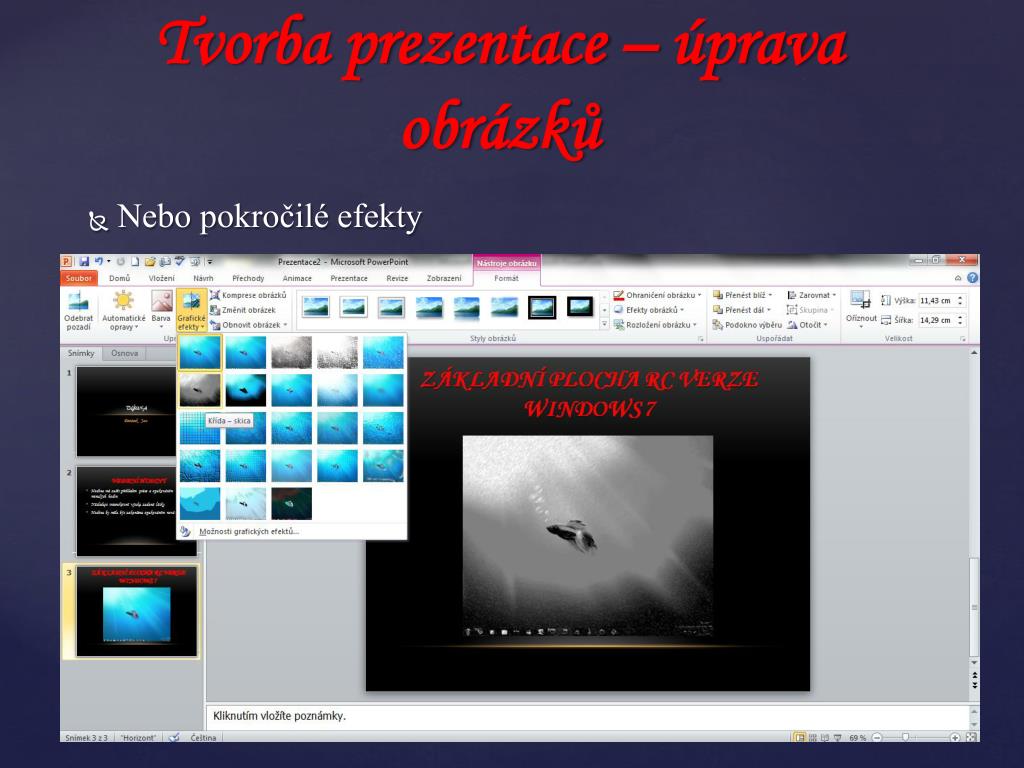Click the zoom slider handle
Screen dimensions: 1024x768
click(905, 737)
